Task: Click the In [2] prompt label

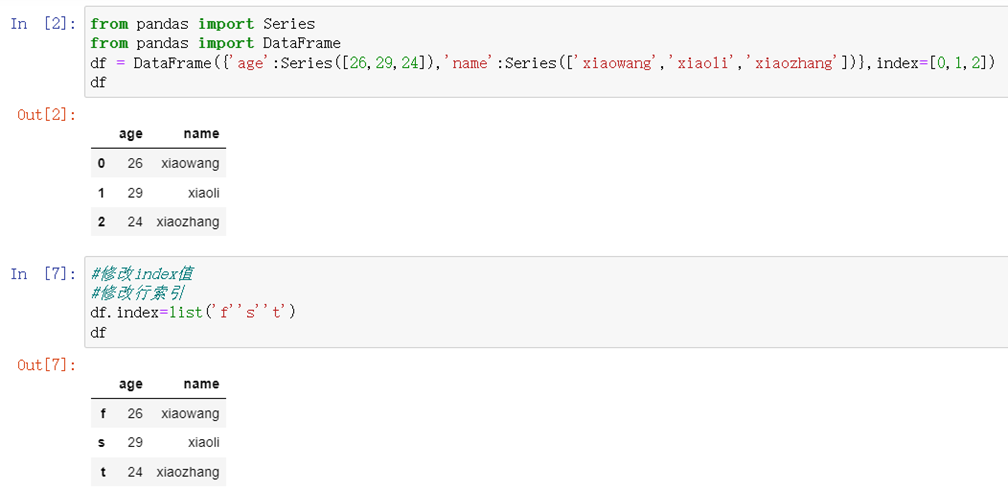Action: (x=43, y=24)
